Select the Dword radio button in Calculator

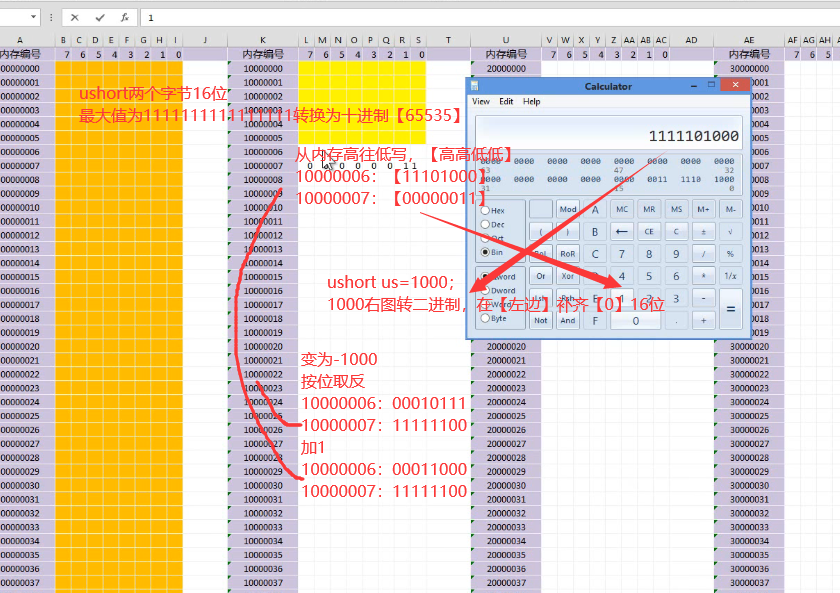485,290
